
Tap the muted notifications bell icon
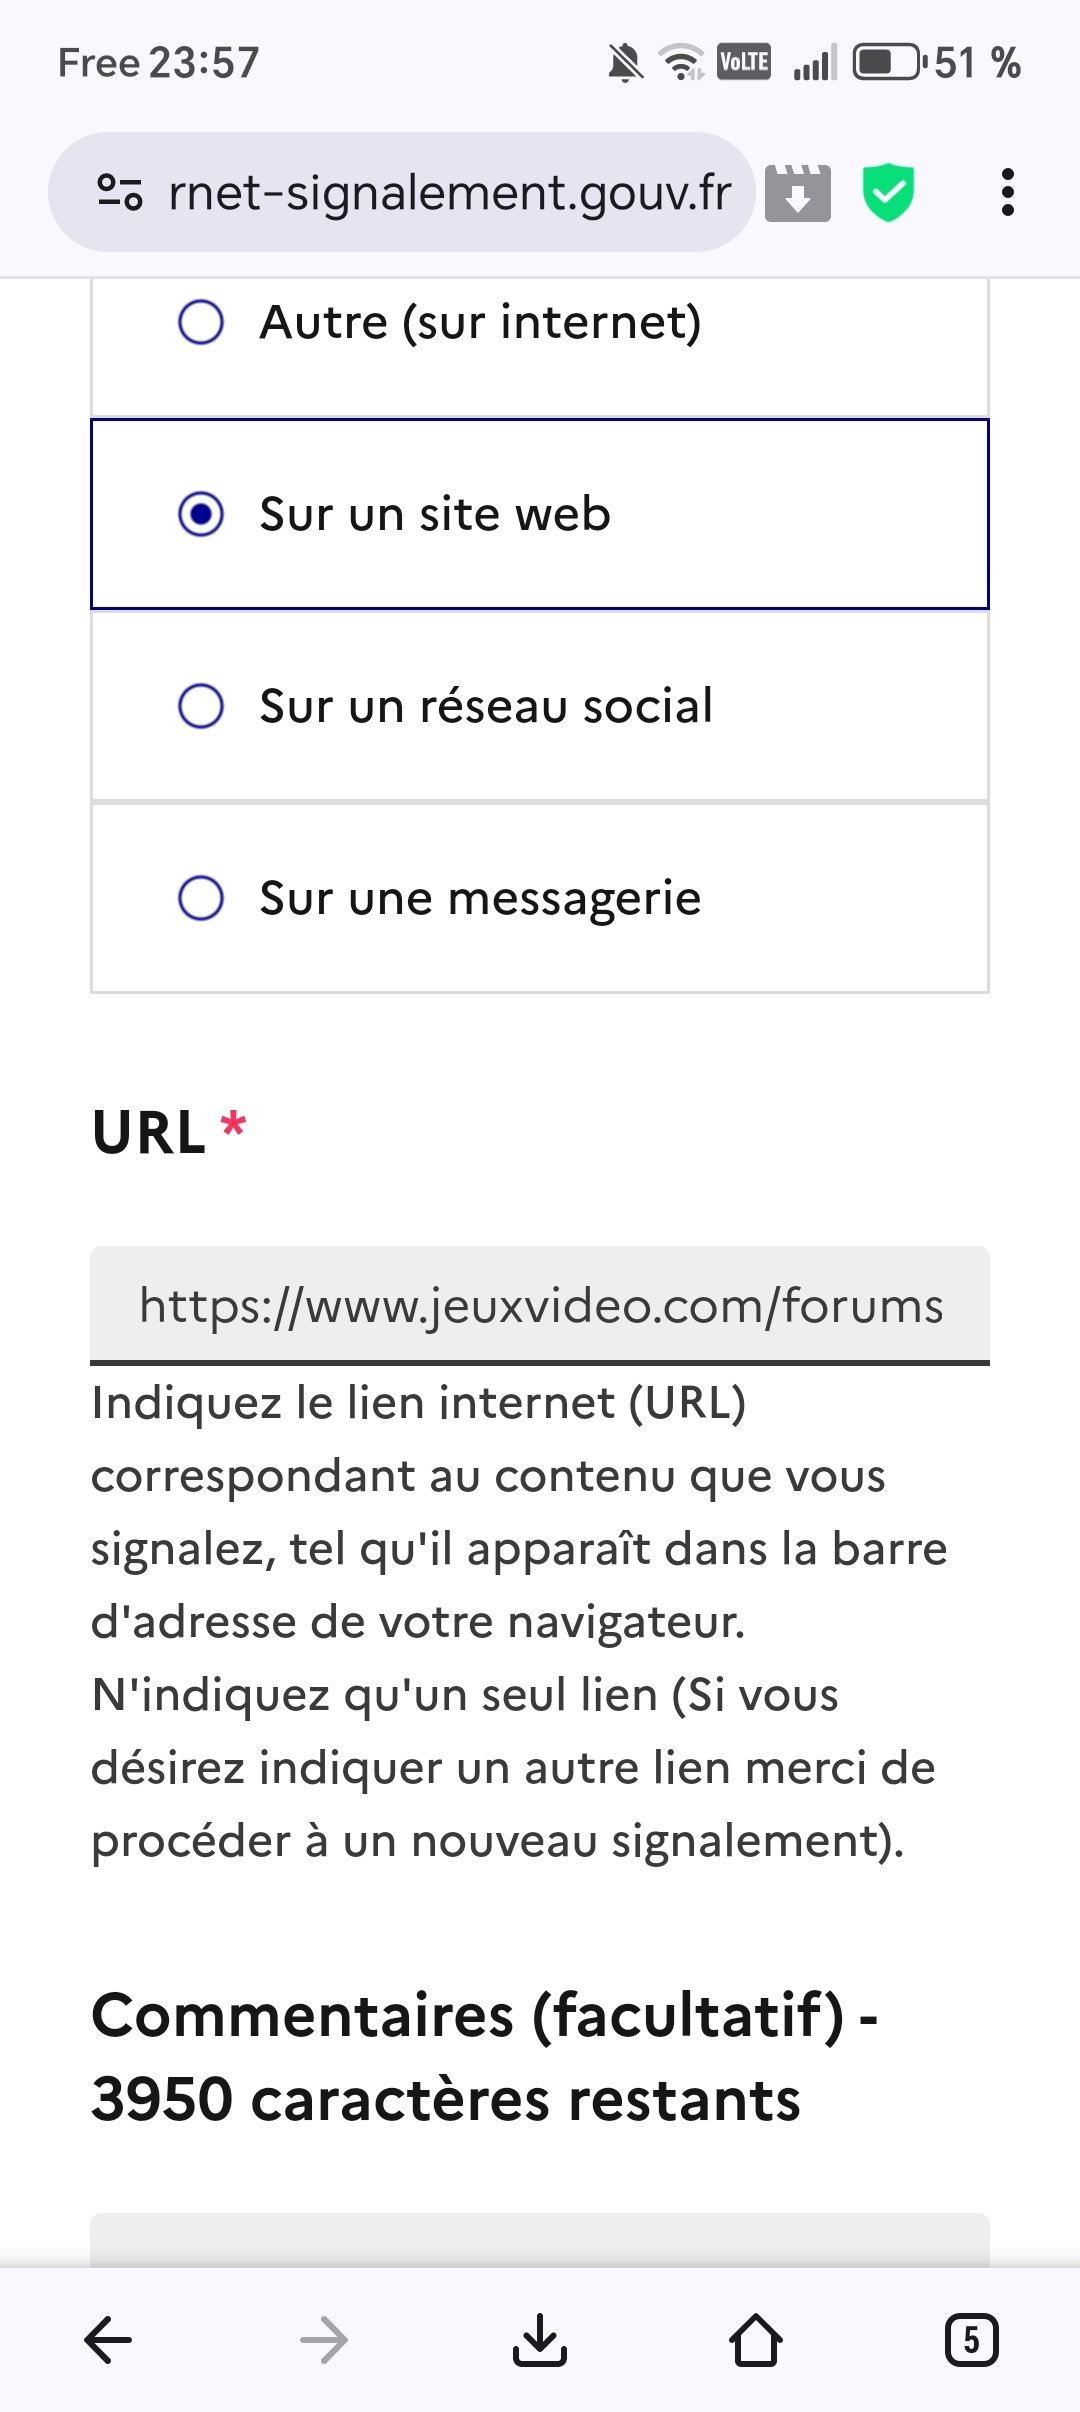coord(625,63)
